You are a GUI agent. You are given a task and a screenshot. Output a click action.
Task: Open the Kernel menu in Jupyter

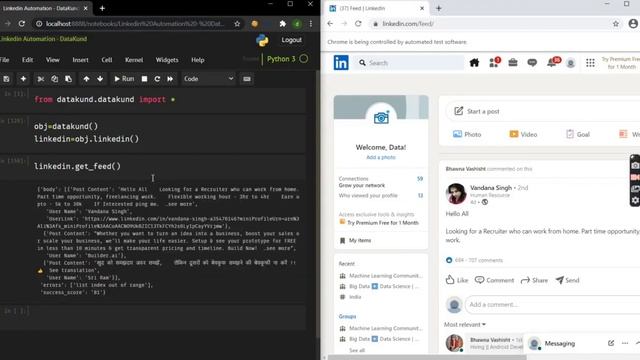click(134, 60)
